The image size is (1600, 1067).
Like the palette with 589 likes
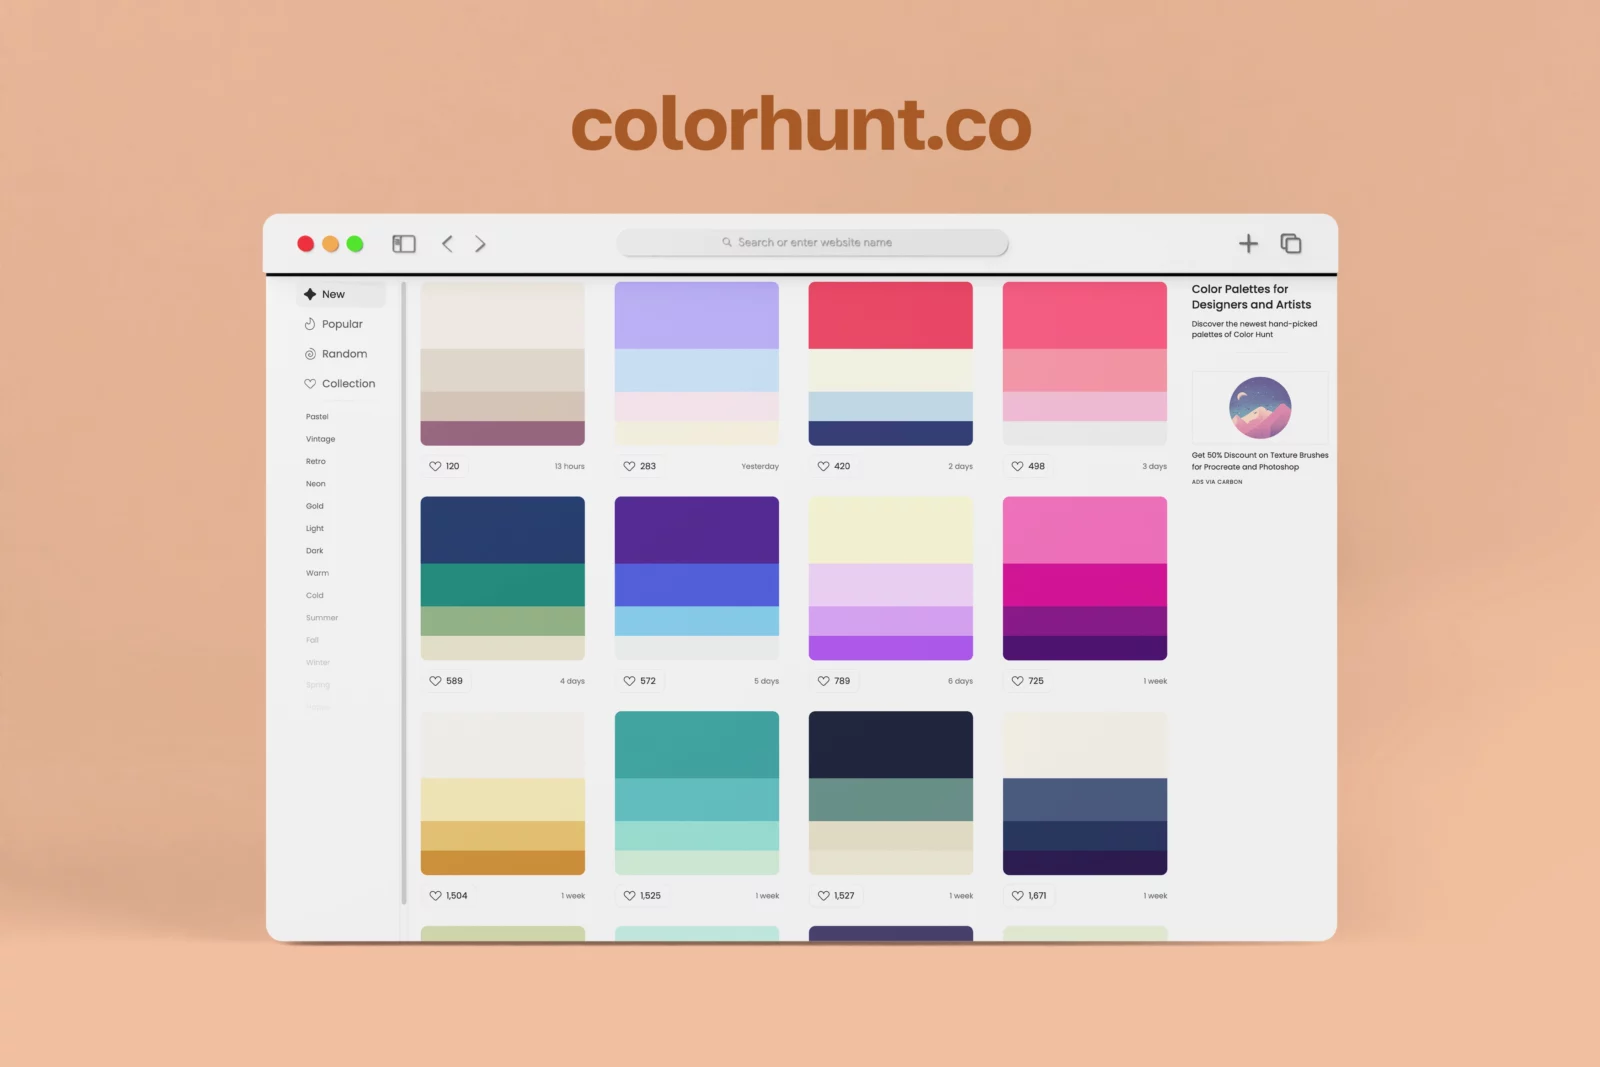coord(445,681)
